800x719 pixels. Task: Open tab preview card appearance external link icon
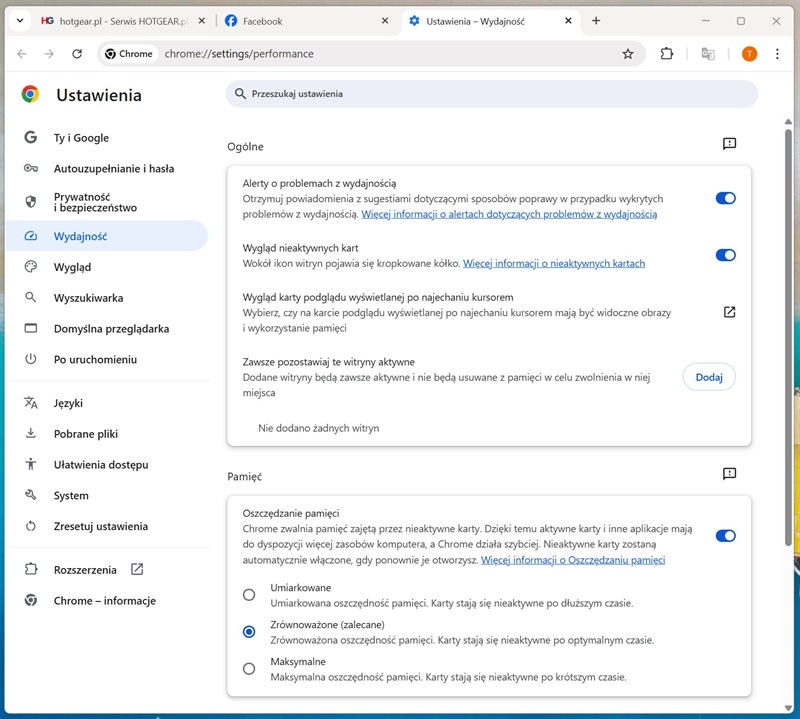(x=729, y=312)
